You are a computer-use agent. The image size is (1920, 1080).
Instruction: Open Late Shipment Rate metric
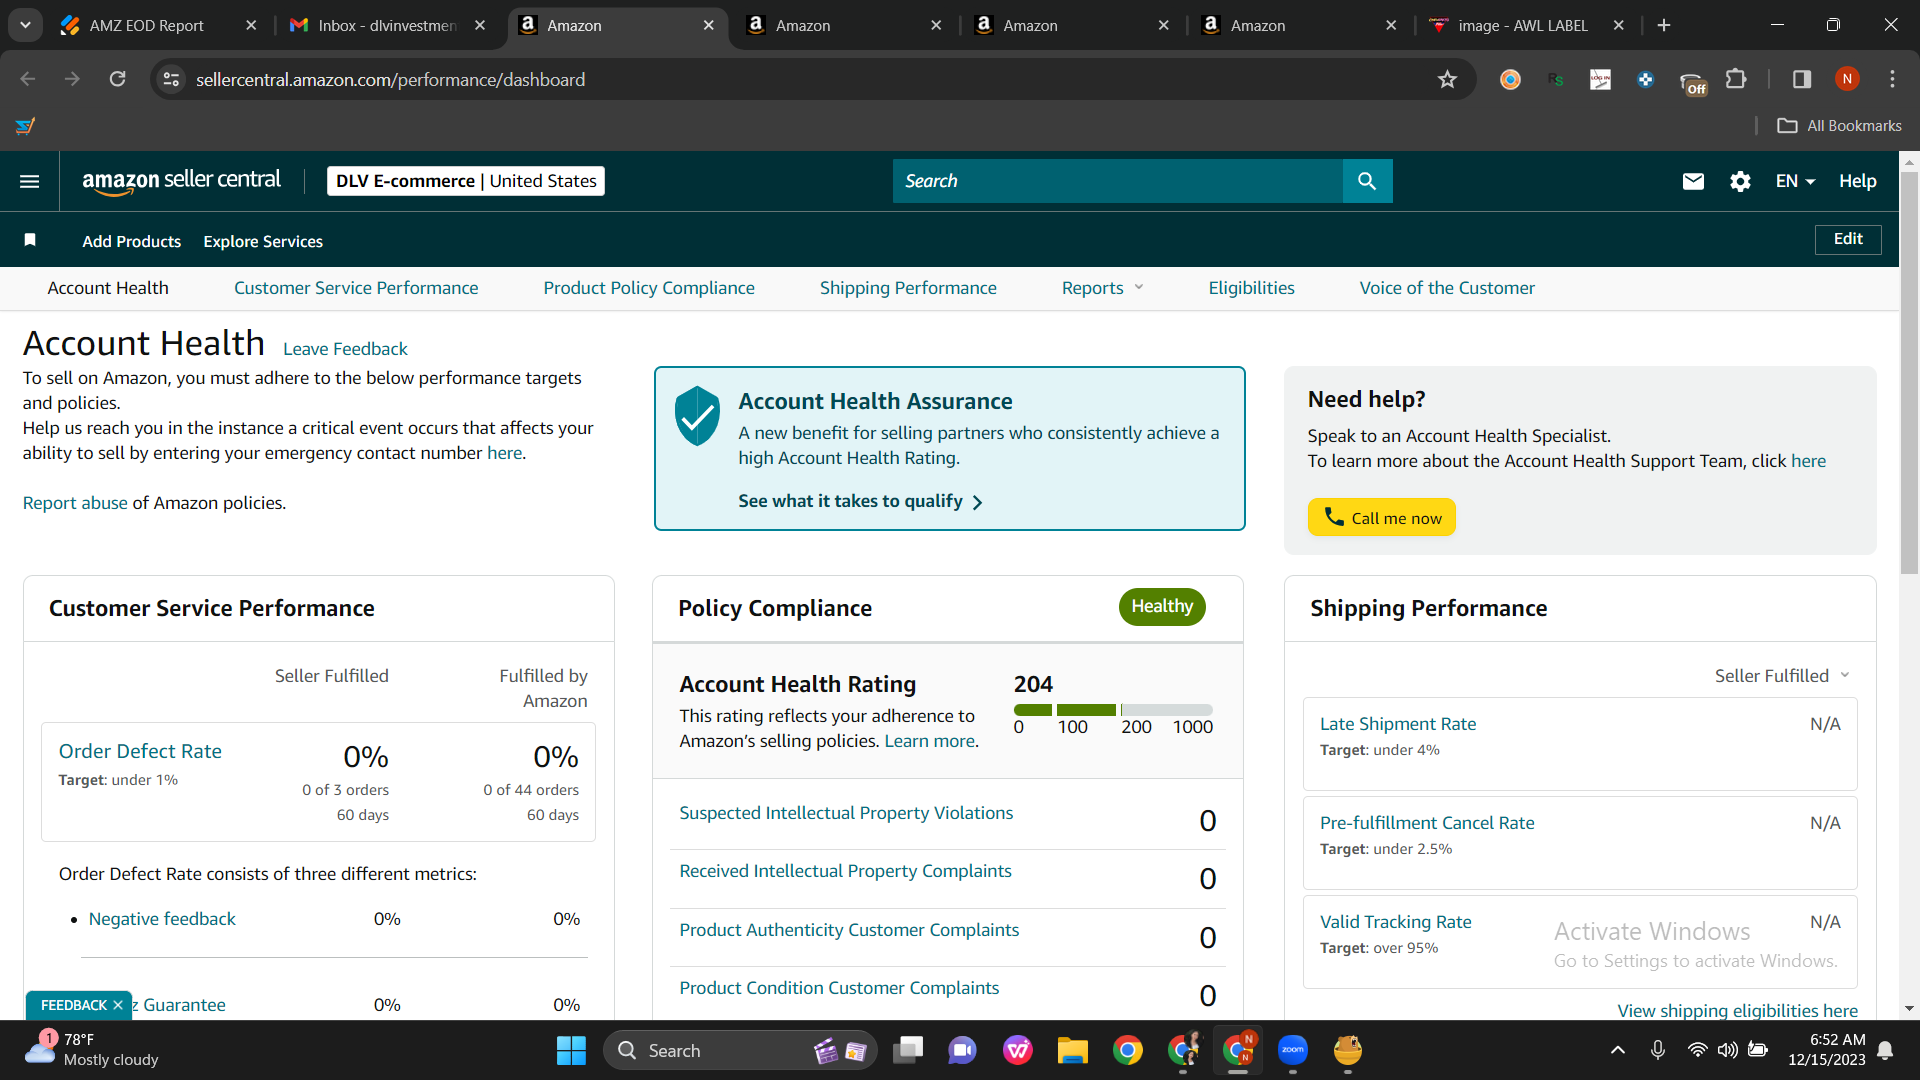(1398, 724)
